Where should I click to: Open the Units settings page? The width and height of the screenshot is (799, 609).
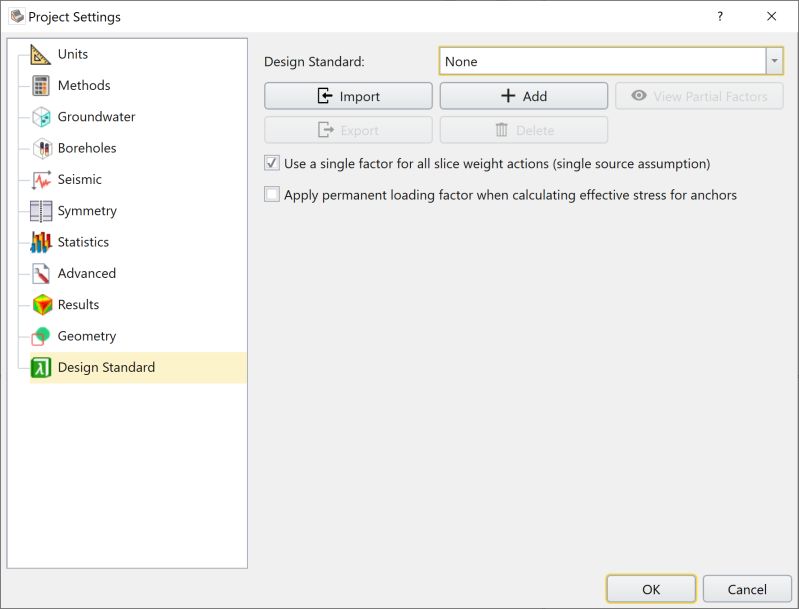coord(72,54)
